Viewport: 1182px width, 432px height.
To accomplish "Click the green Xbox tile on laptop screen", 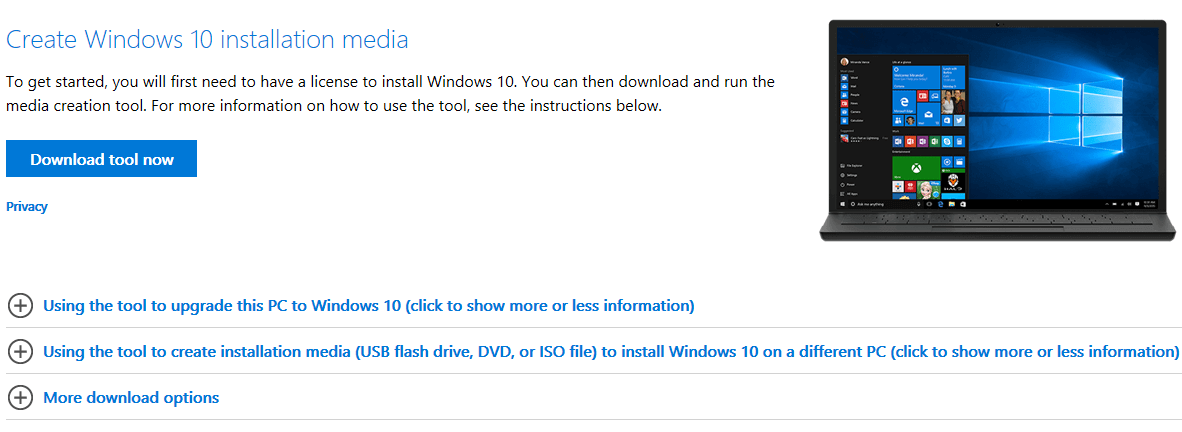I will (916, 168).
